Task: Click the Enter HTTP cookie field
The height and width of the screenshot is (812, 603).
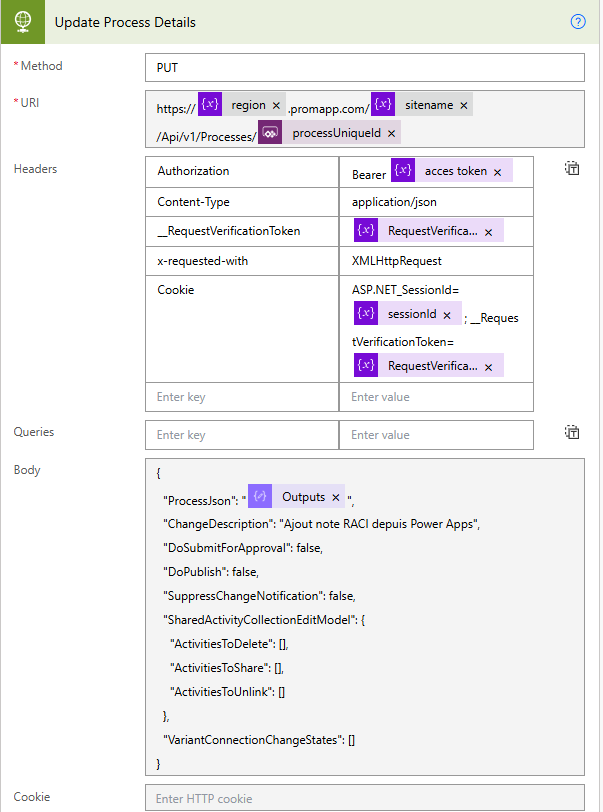Action: click(364, 798)
